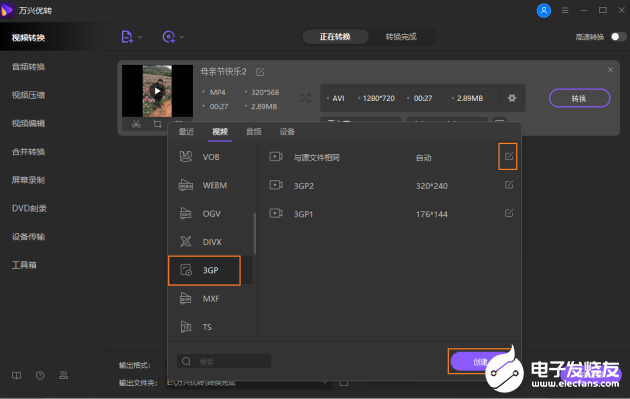Switch to the 转换完成 tab
The height and width of the screenshot is (399, 630).
point(401,37)
